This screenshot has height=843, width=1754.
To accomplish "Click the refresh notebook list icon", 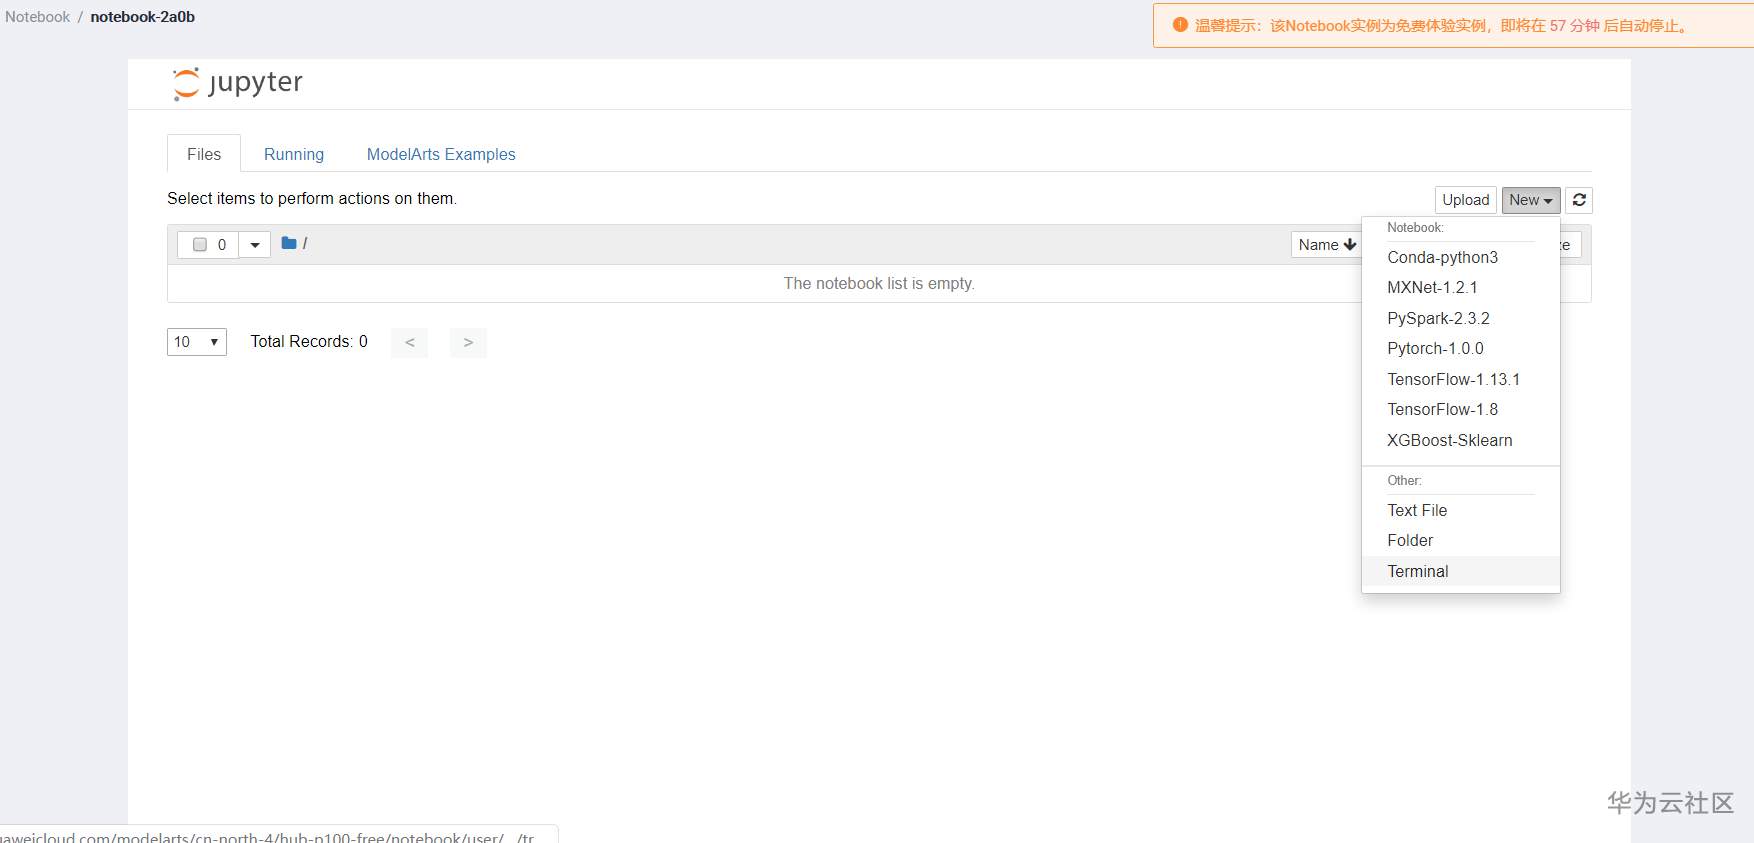I will (1579, 200).
